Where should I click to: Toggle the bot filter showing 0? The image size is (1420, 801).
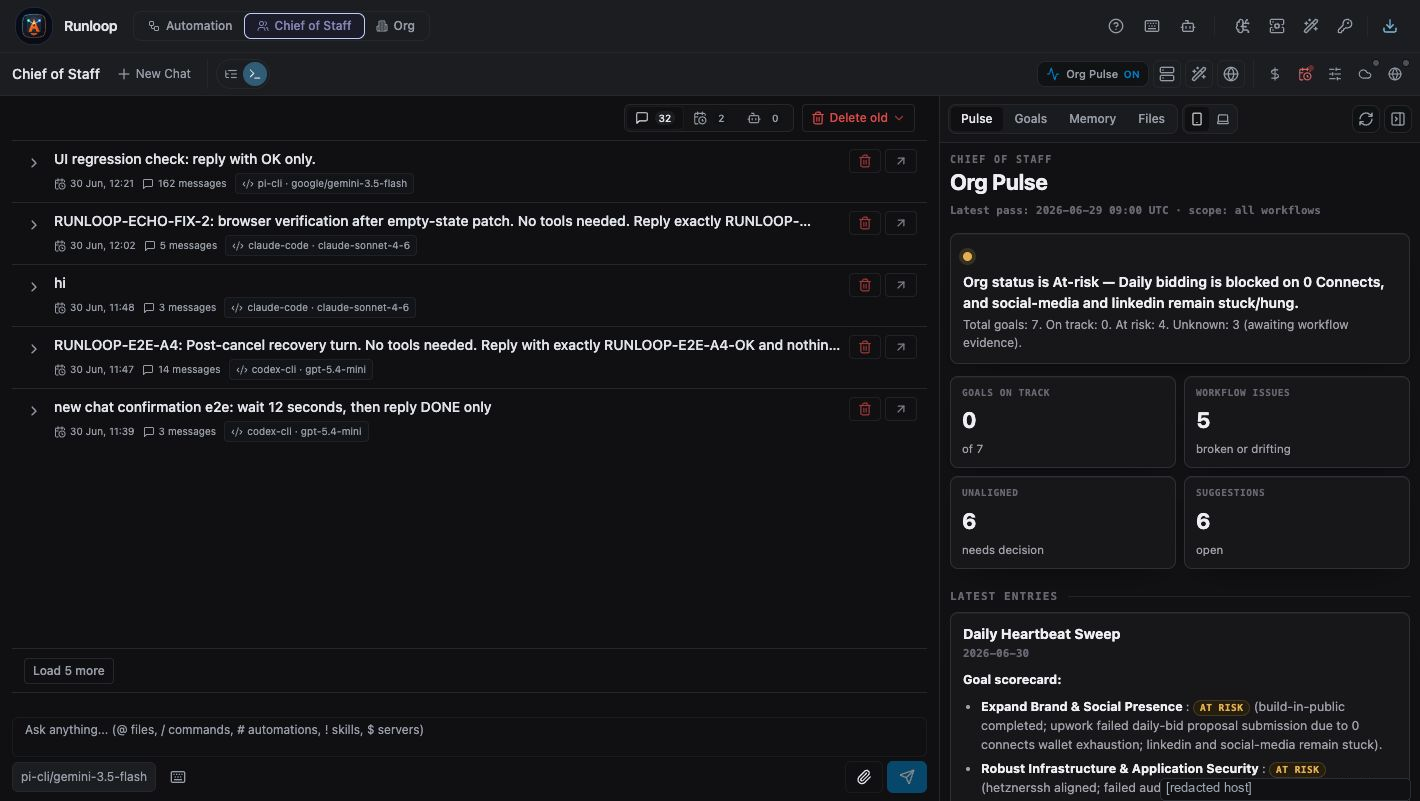click(764, 118)
